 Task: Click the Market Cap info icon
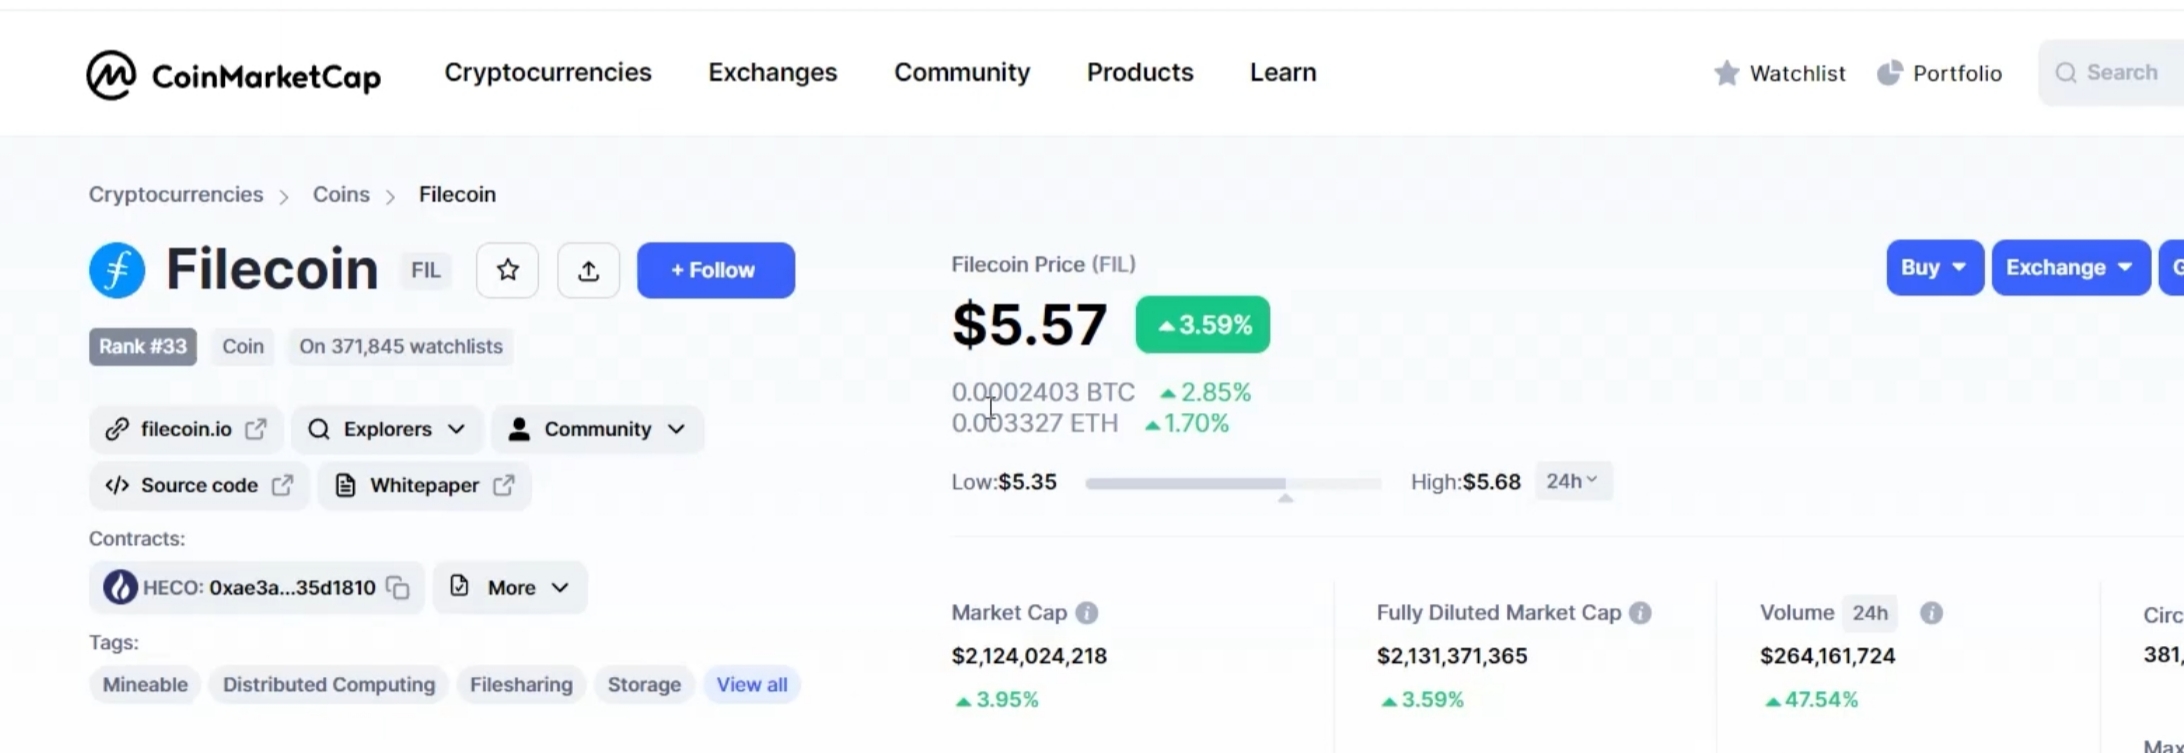point(1087,613)
